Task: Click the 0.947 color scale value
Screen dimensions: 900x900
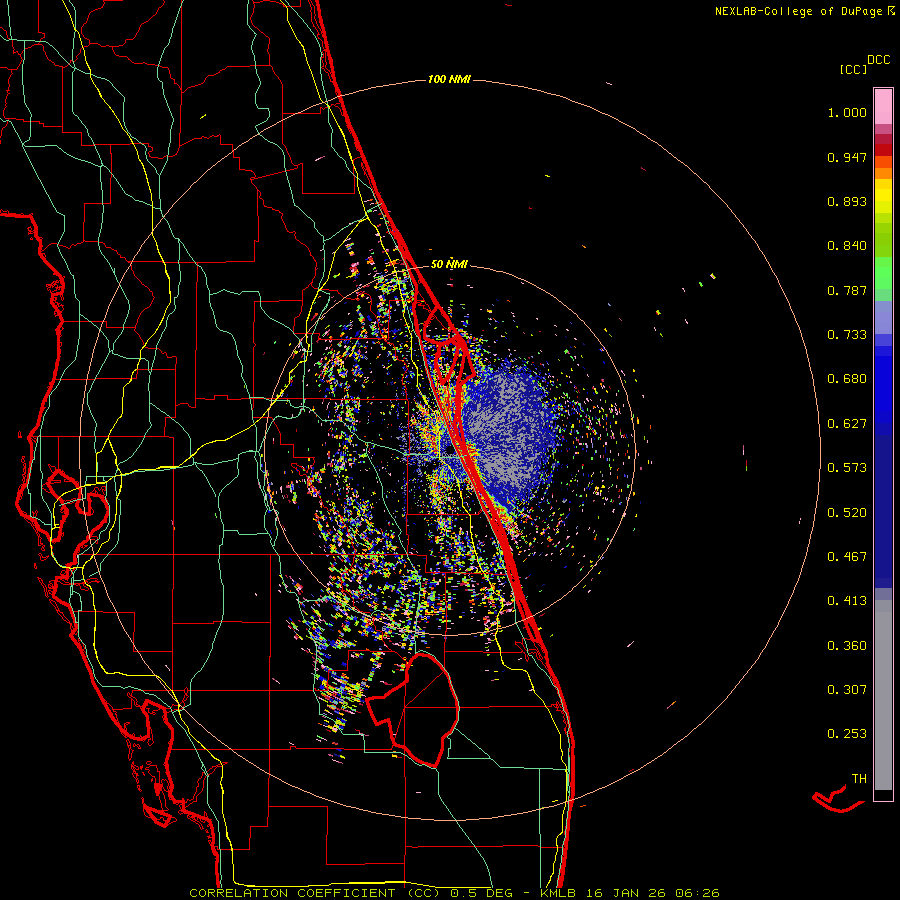Action: 847,157
